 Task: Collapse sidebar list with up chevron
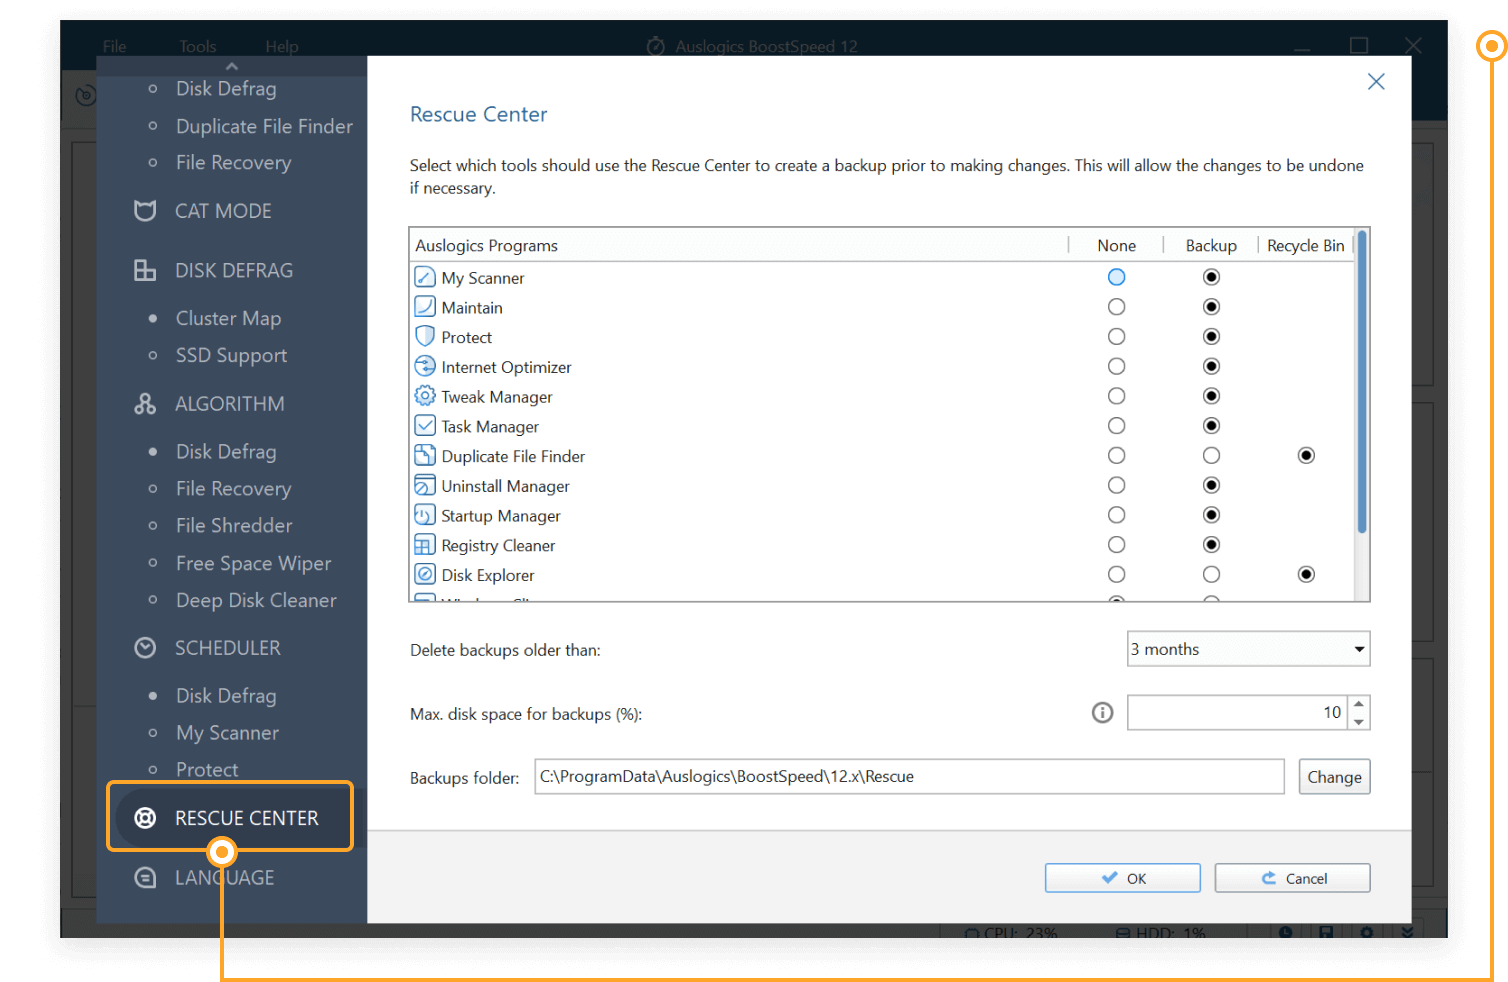click(232, 66)
